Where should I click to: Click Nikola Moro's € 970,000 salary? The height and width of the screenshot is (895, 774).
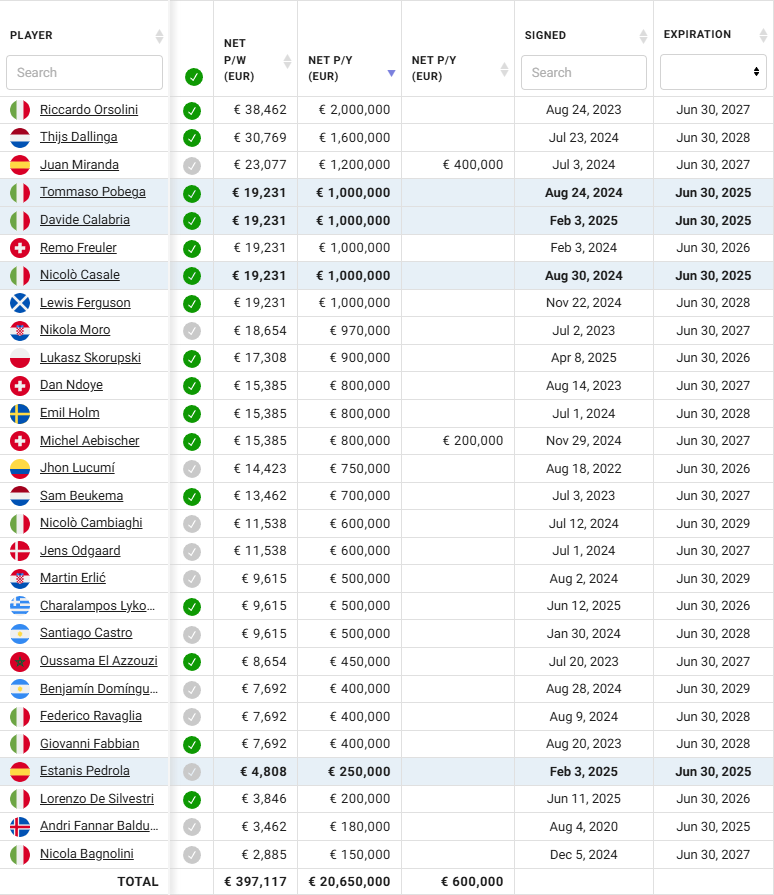(360, 330)
